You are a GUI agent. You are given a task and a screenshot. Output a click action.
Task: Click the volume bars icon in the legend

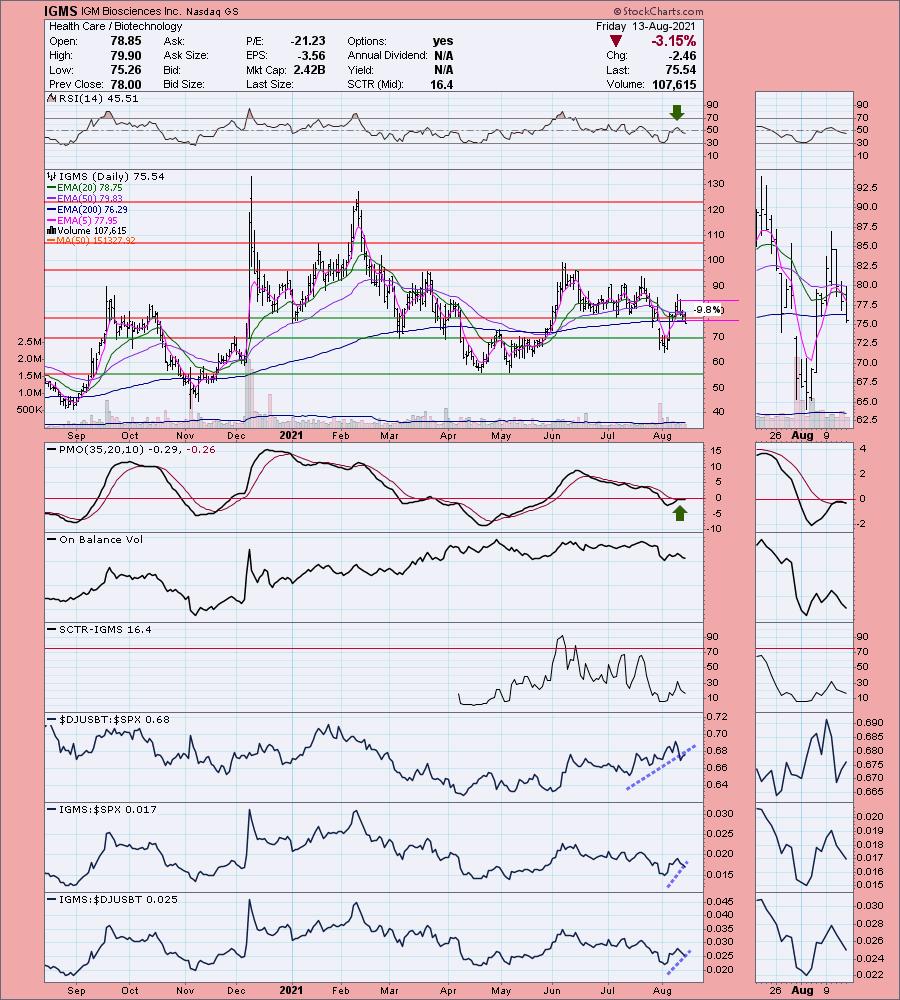52,230
